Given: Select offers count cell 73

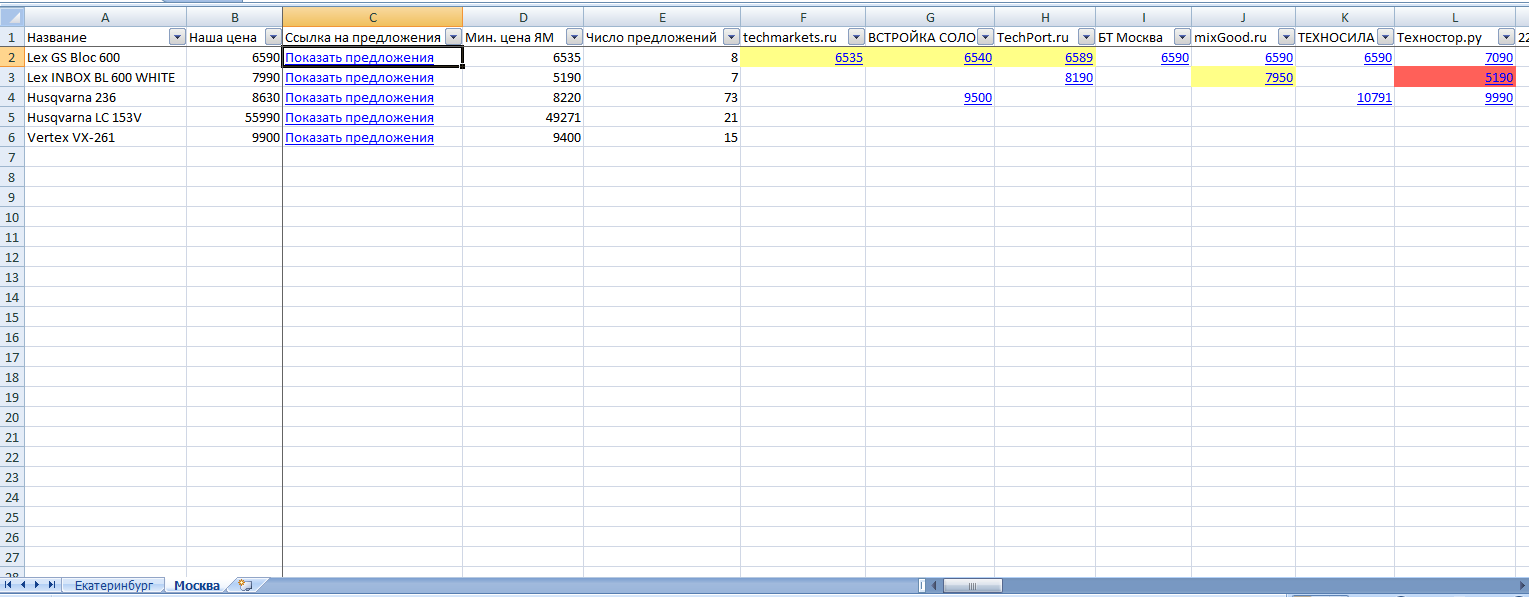Looking at the screenshot, I should 662,98.
